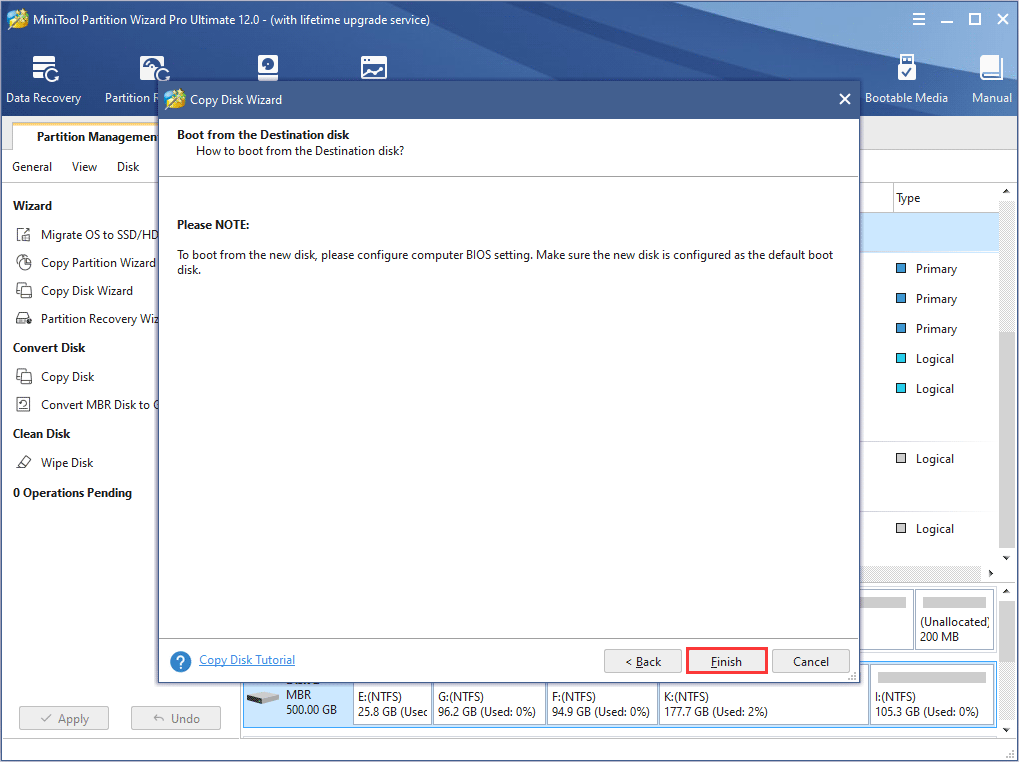Click the Clean Disk section heading

click(42, 434)
